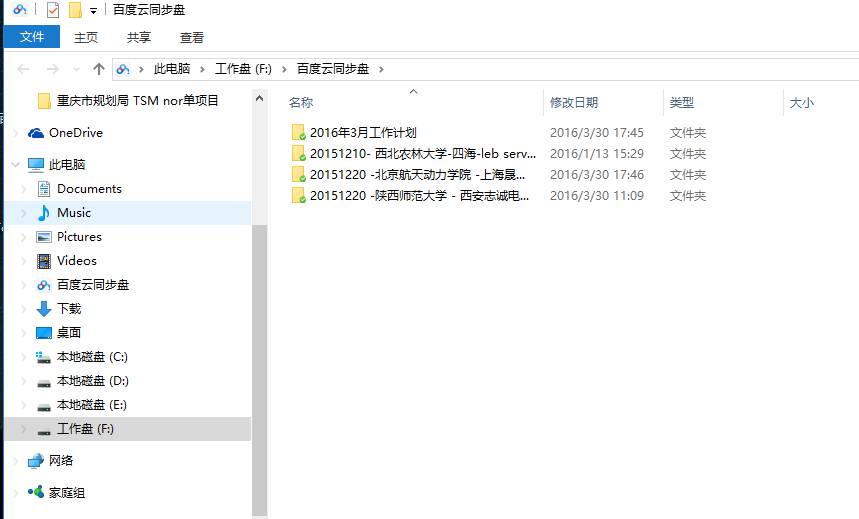Click the 网络 network icon

[36, 461]
